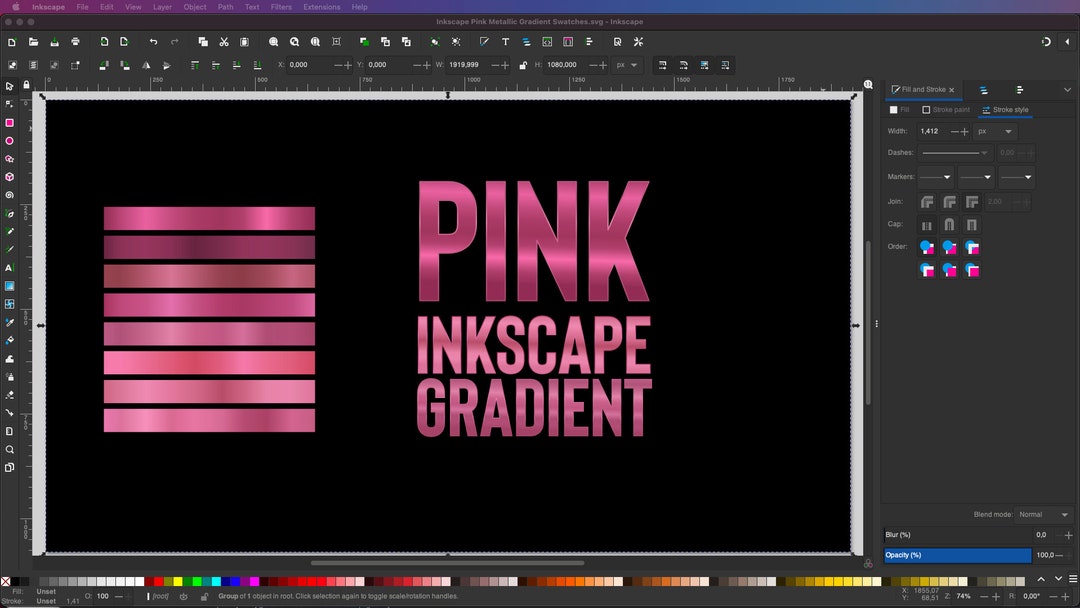Open the Dashes pattern dropdown

pyautogui.click(x=954, y=152)
